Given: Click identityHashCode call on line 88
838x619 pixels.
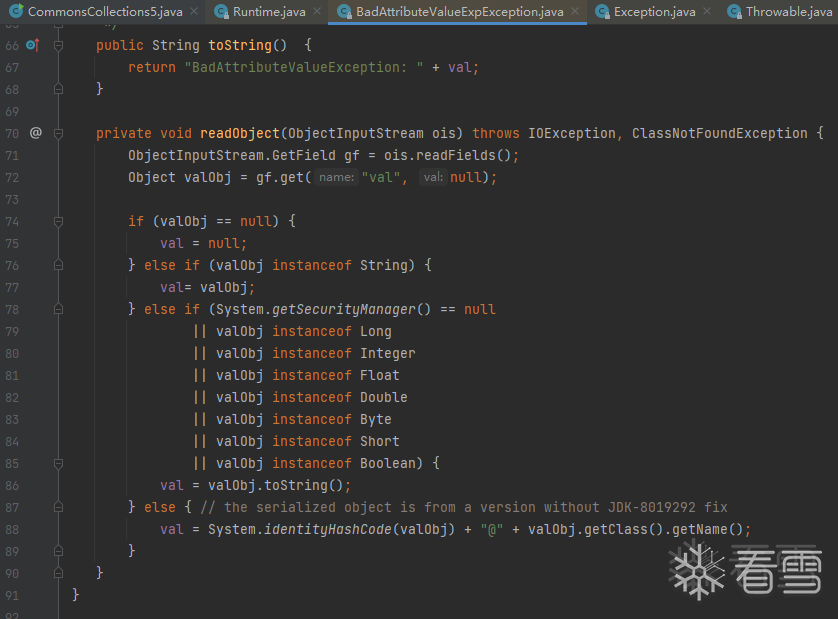Looking at the screenshot, I should (x=328, y=529).
